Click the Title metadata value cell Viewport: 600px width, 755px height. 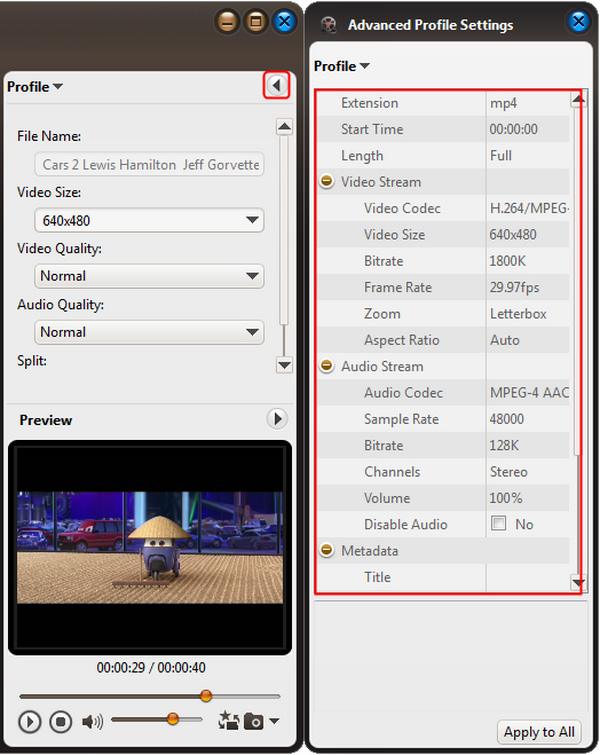tap(527, 577)
